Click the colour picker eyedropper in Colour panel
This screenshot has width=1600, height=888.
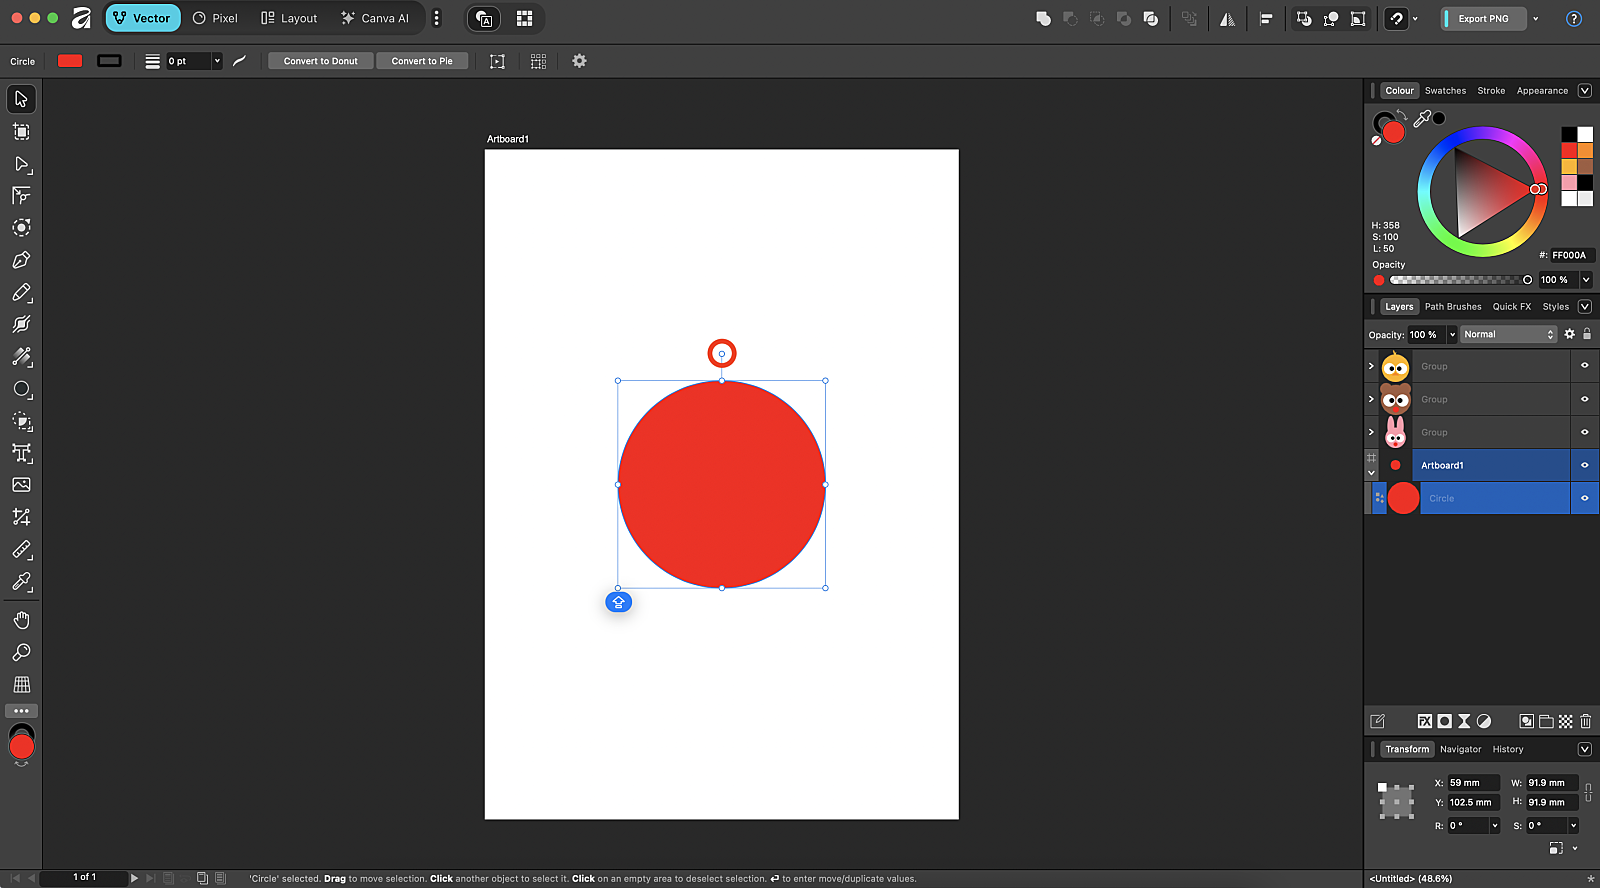point(1422,119)
